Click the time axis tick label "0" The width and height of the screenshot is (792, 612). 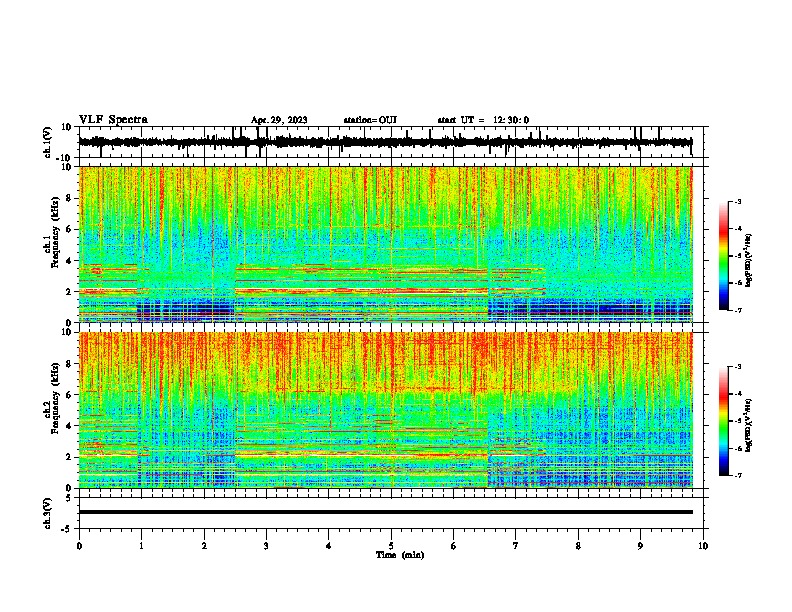click(x=79, y=546)
